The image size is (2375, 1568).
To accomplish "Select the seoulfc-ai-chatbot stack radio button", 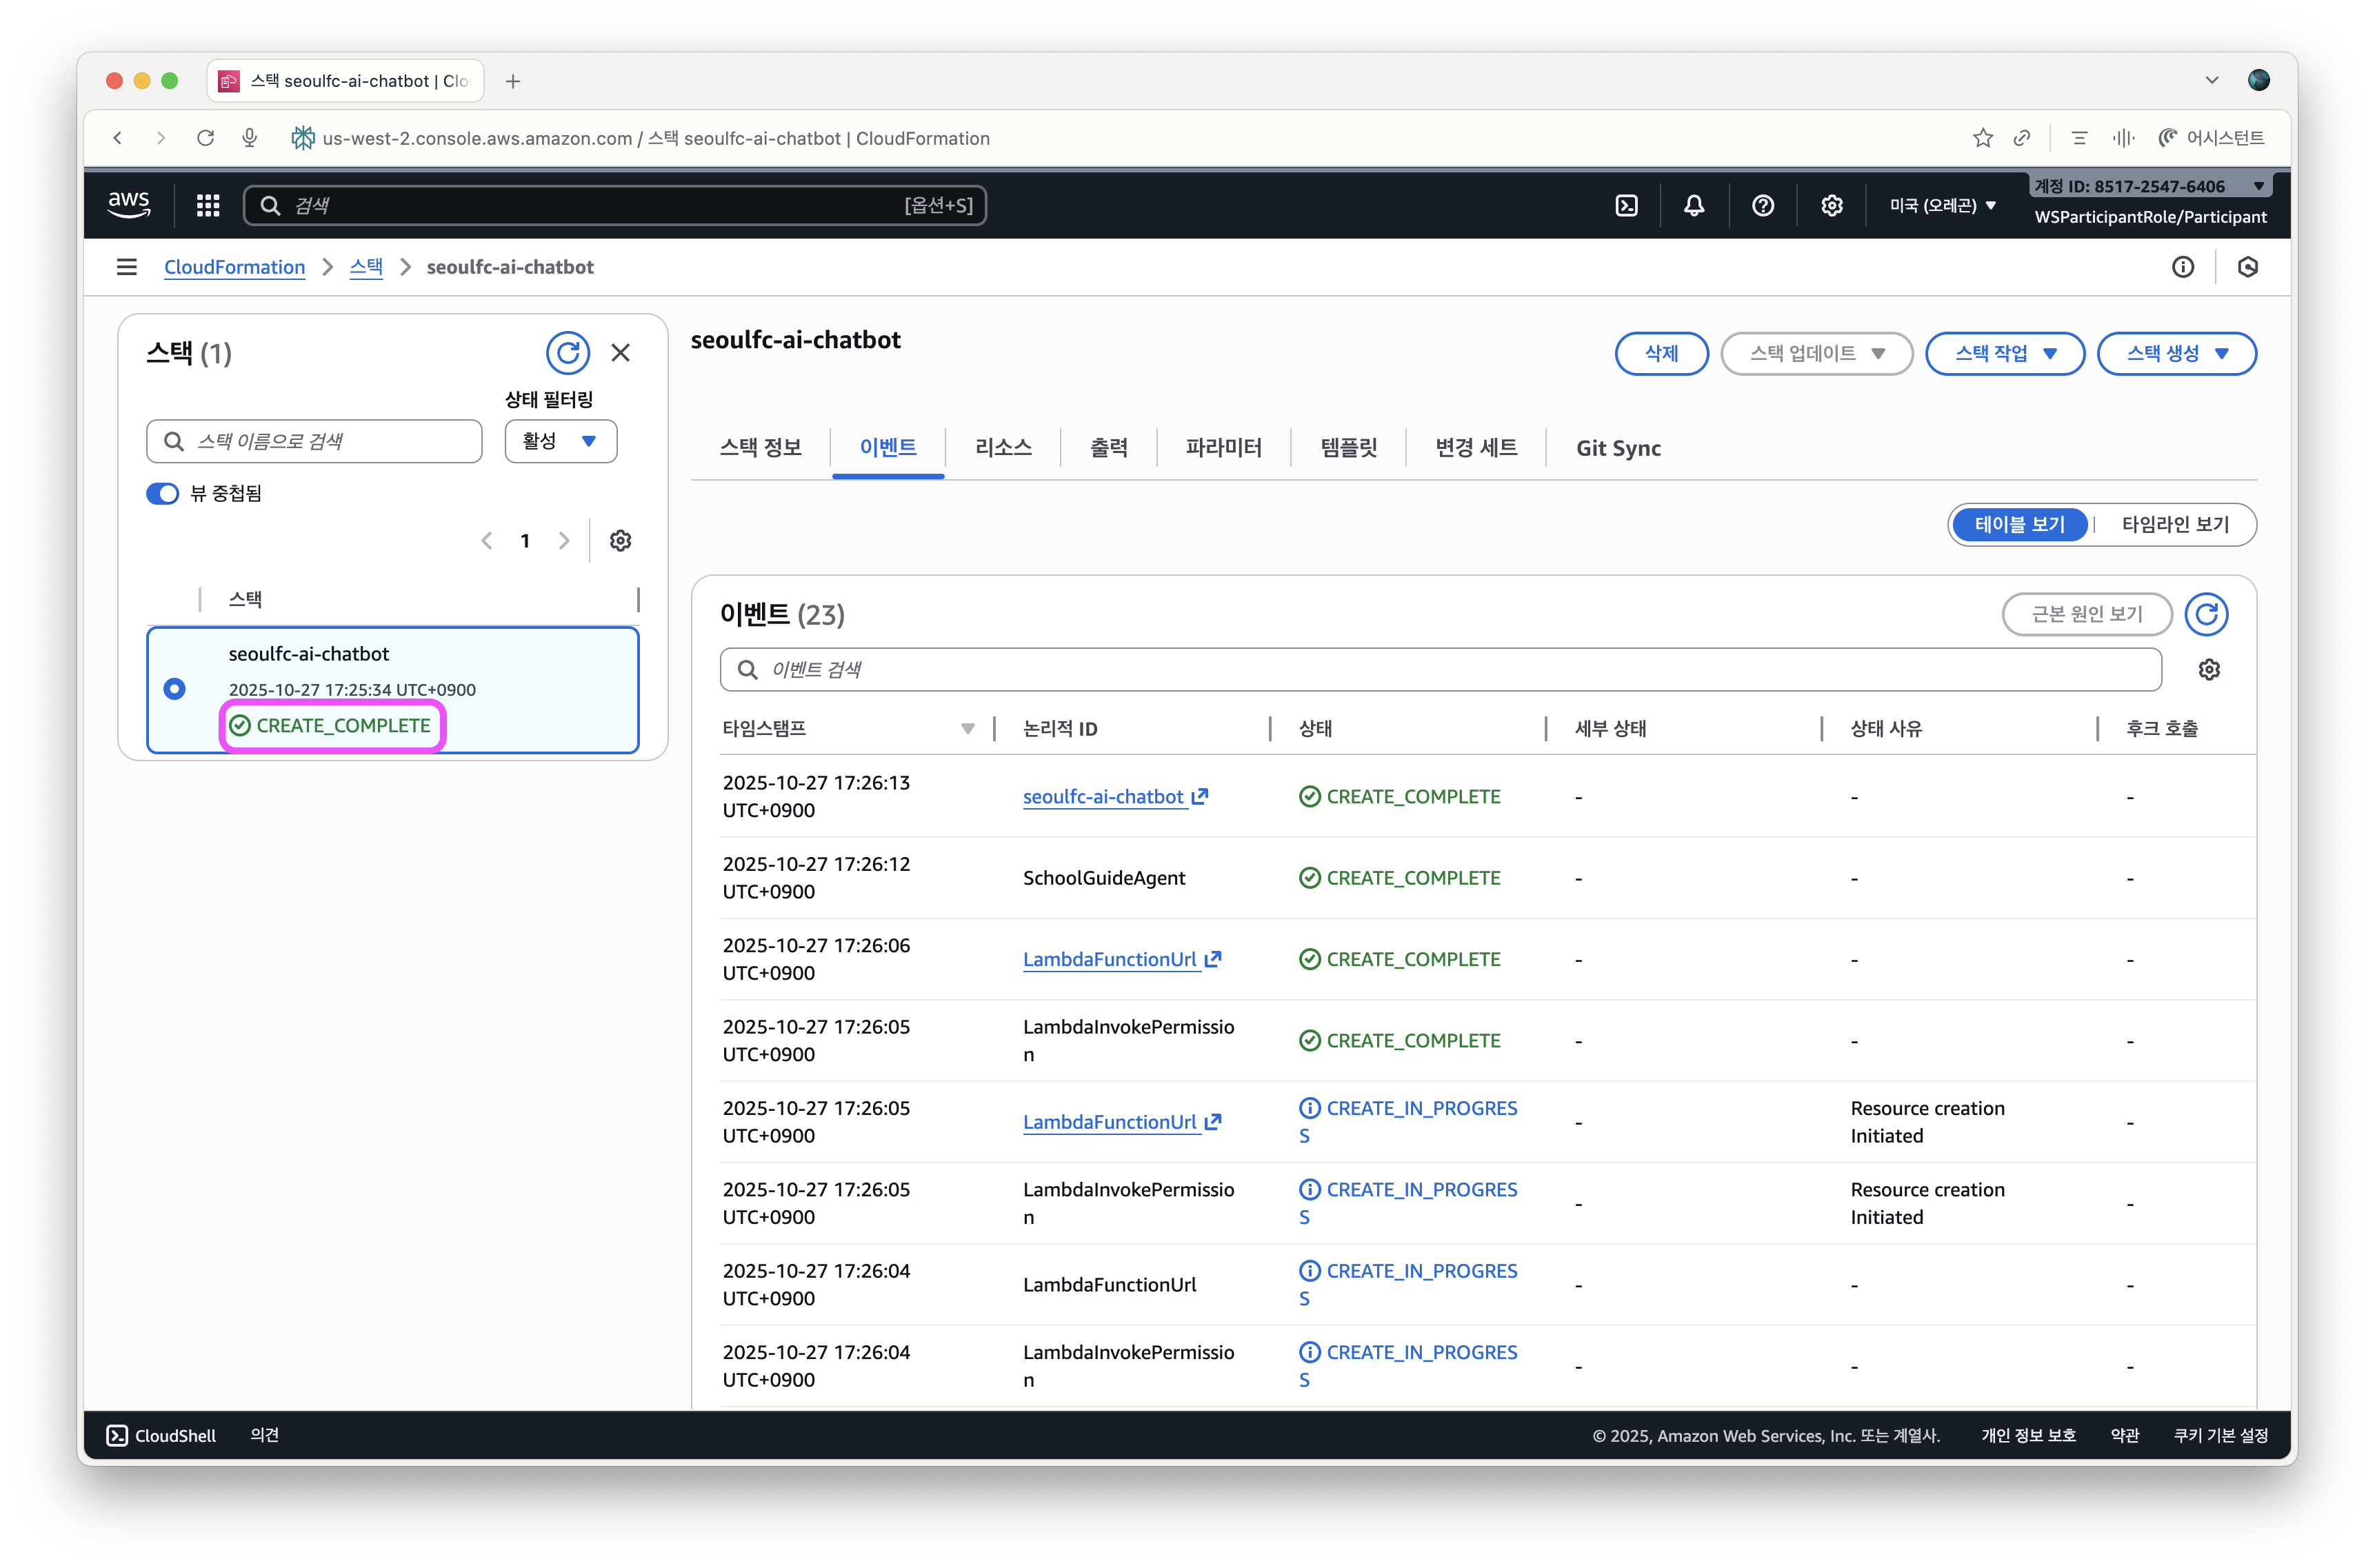I will [174, 689].
